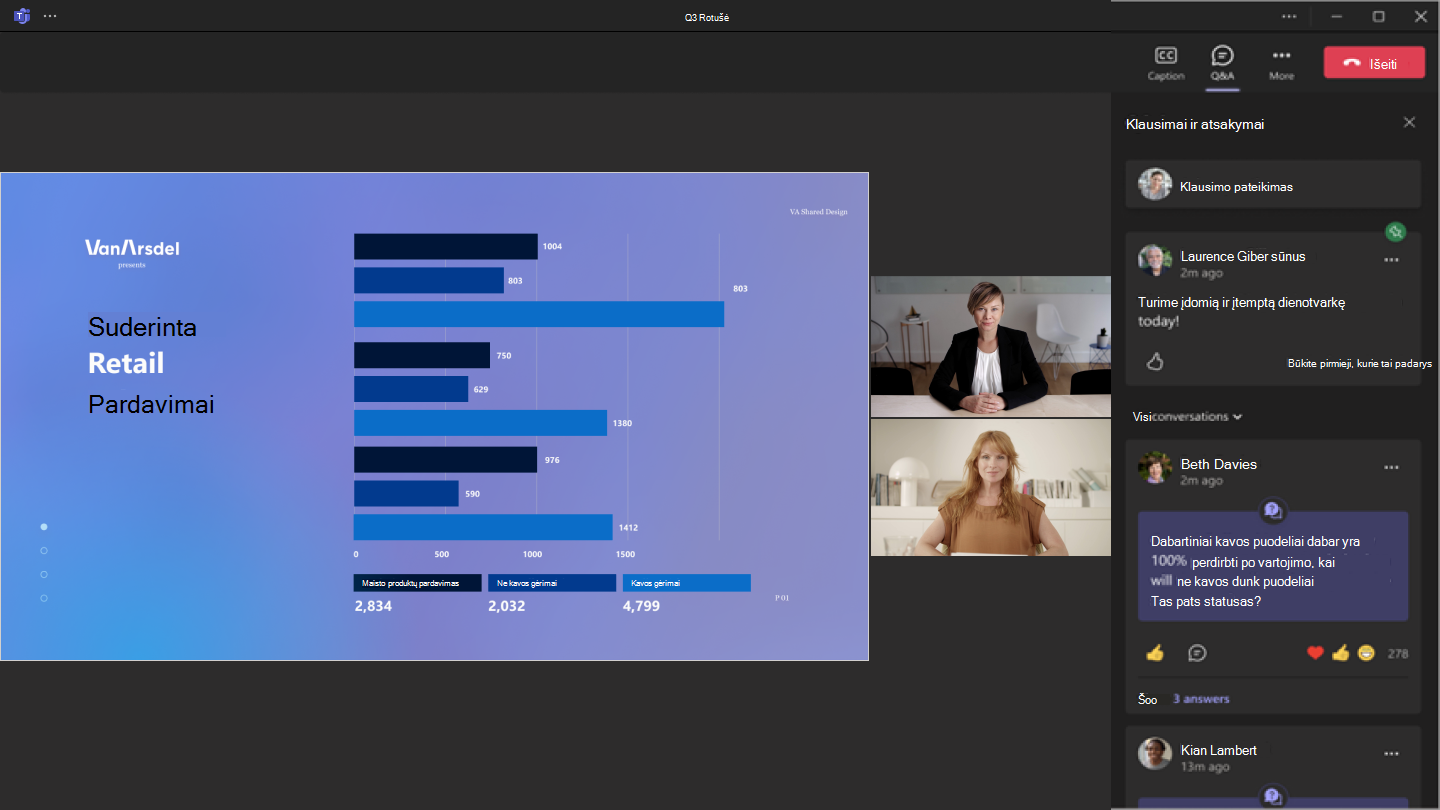Click the 'Kian Lambert' name text
The height and width of the screenshot is (810, 1440).
[1219, 750]
